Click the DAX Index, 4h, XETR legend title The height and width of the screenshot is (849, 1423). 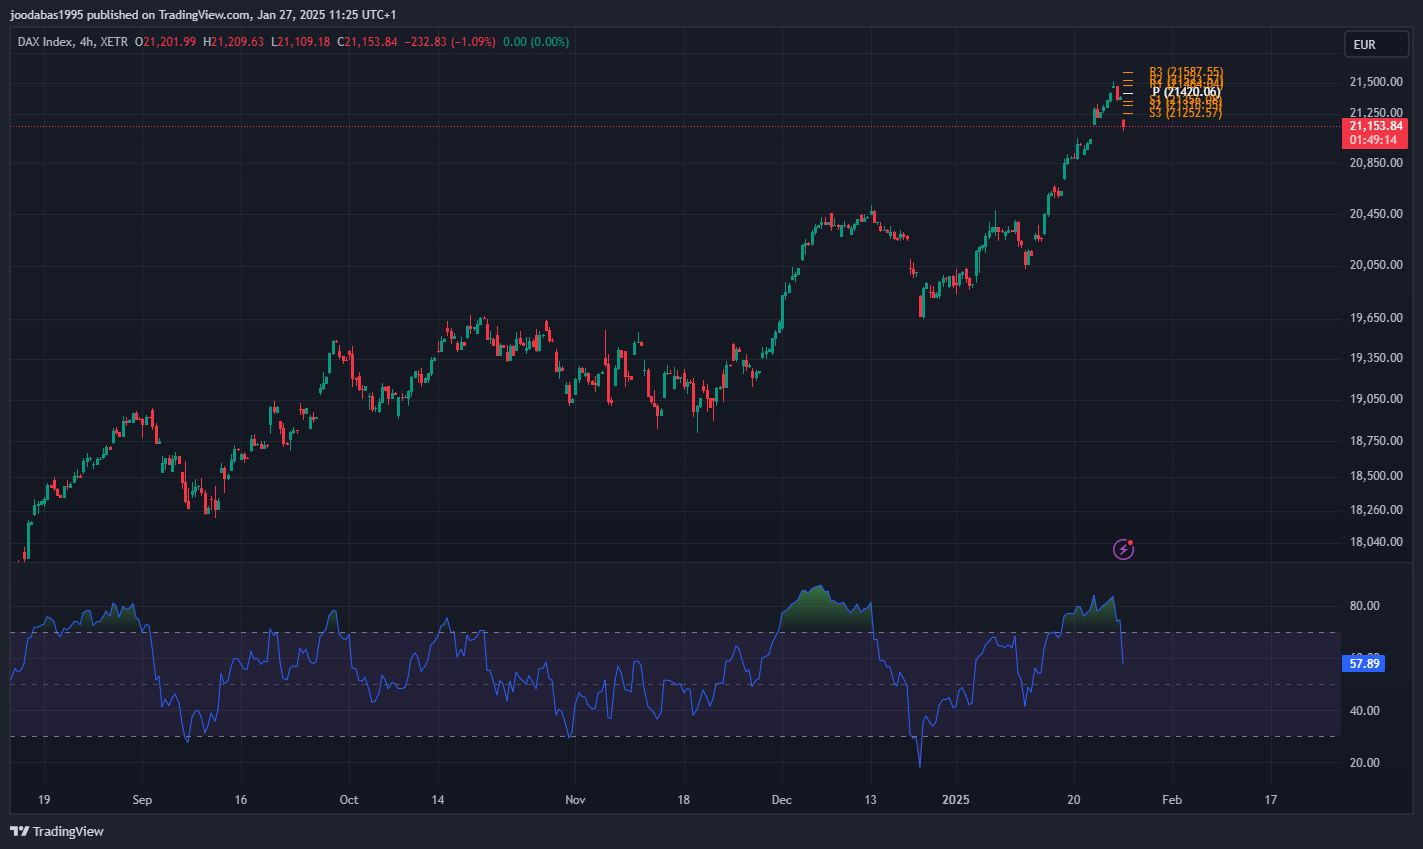[72, 42]
